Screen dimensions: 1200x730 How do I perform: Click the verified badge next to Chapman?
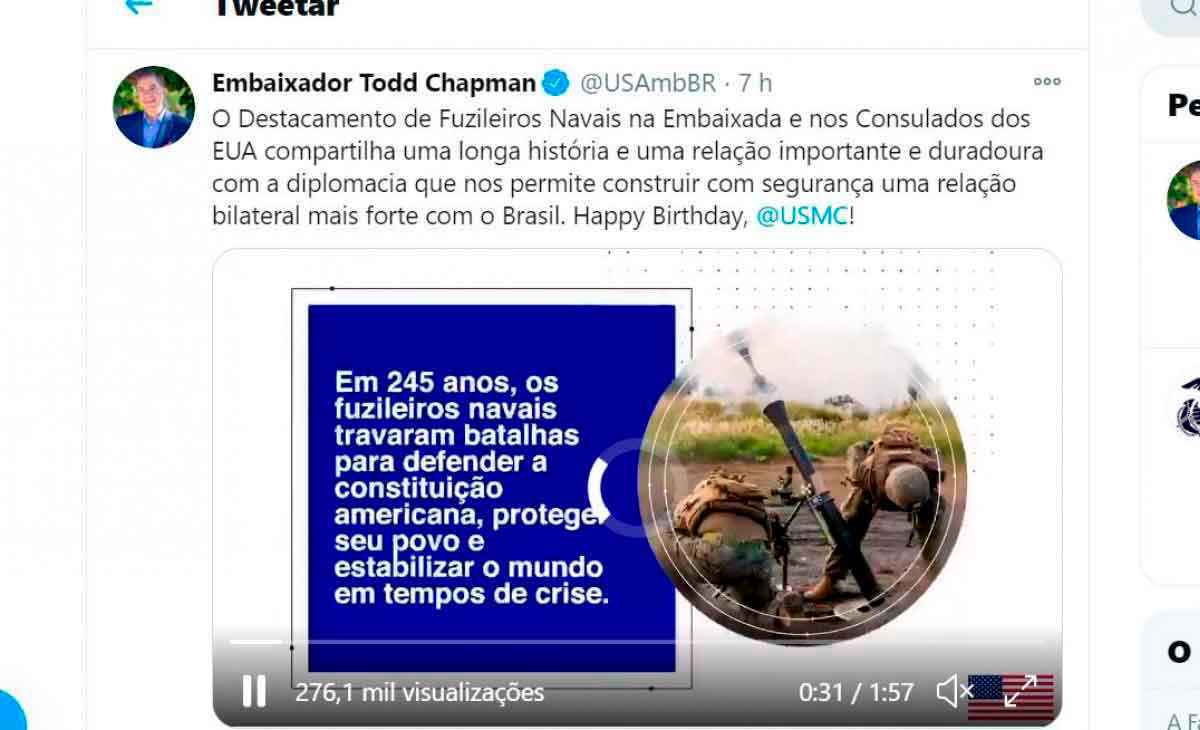coord(555,82)
